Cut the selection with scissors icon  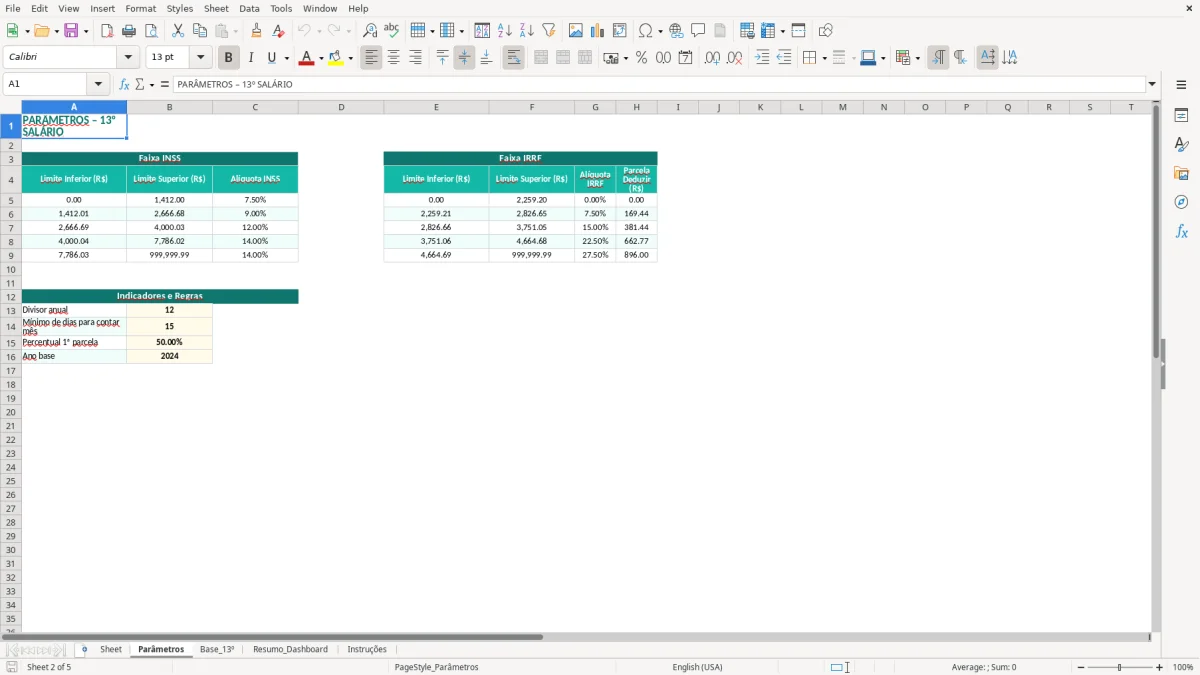coord(178,31)
